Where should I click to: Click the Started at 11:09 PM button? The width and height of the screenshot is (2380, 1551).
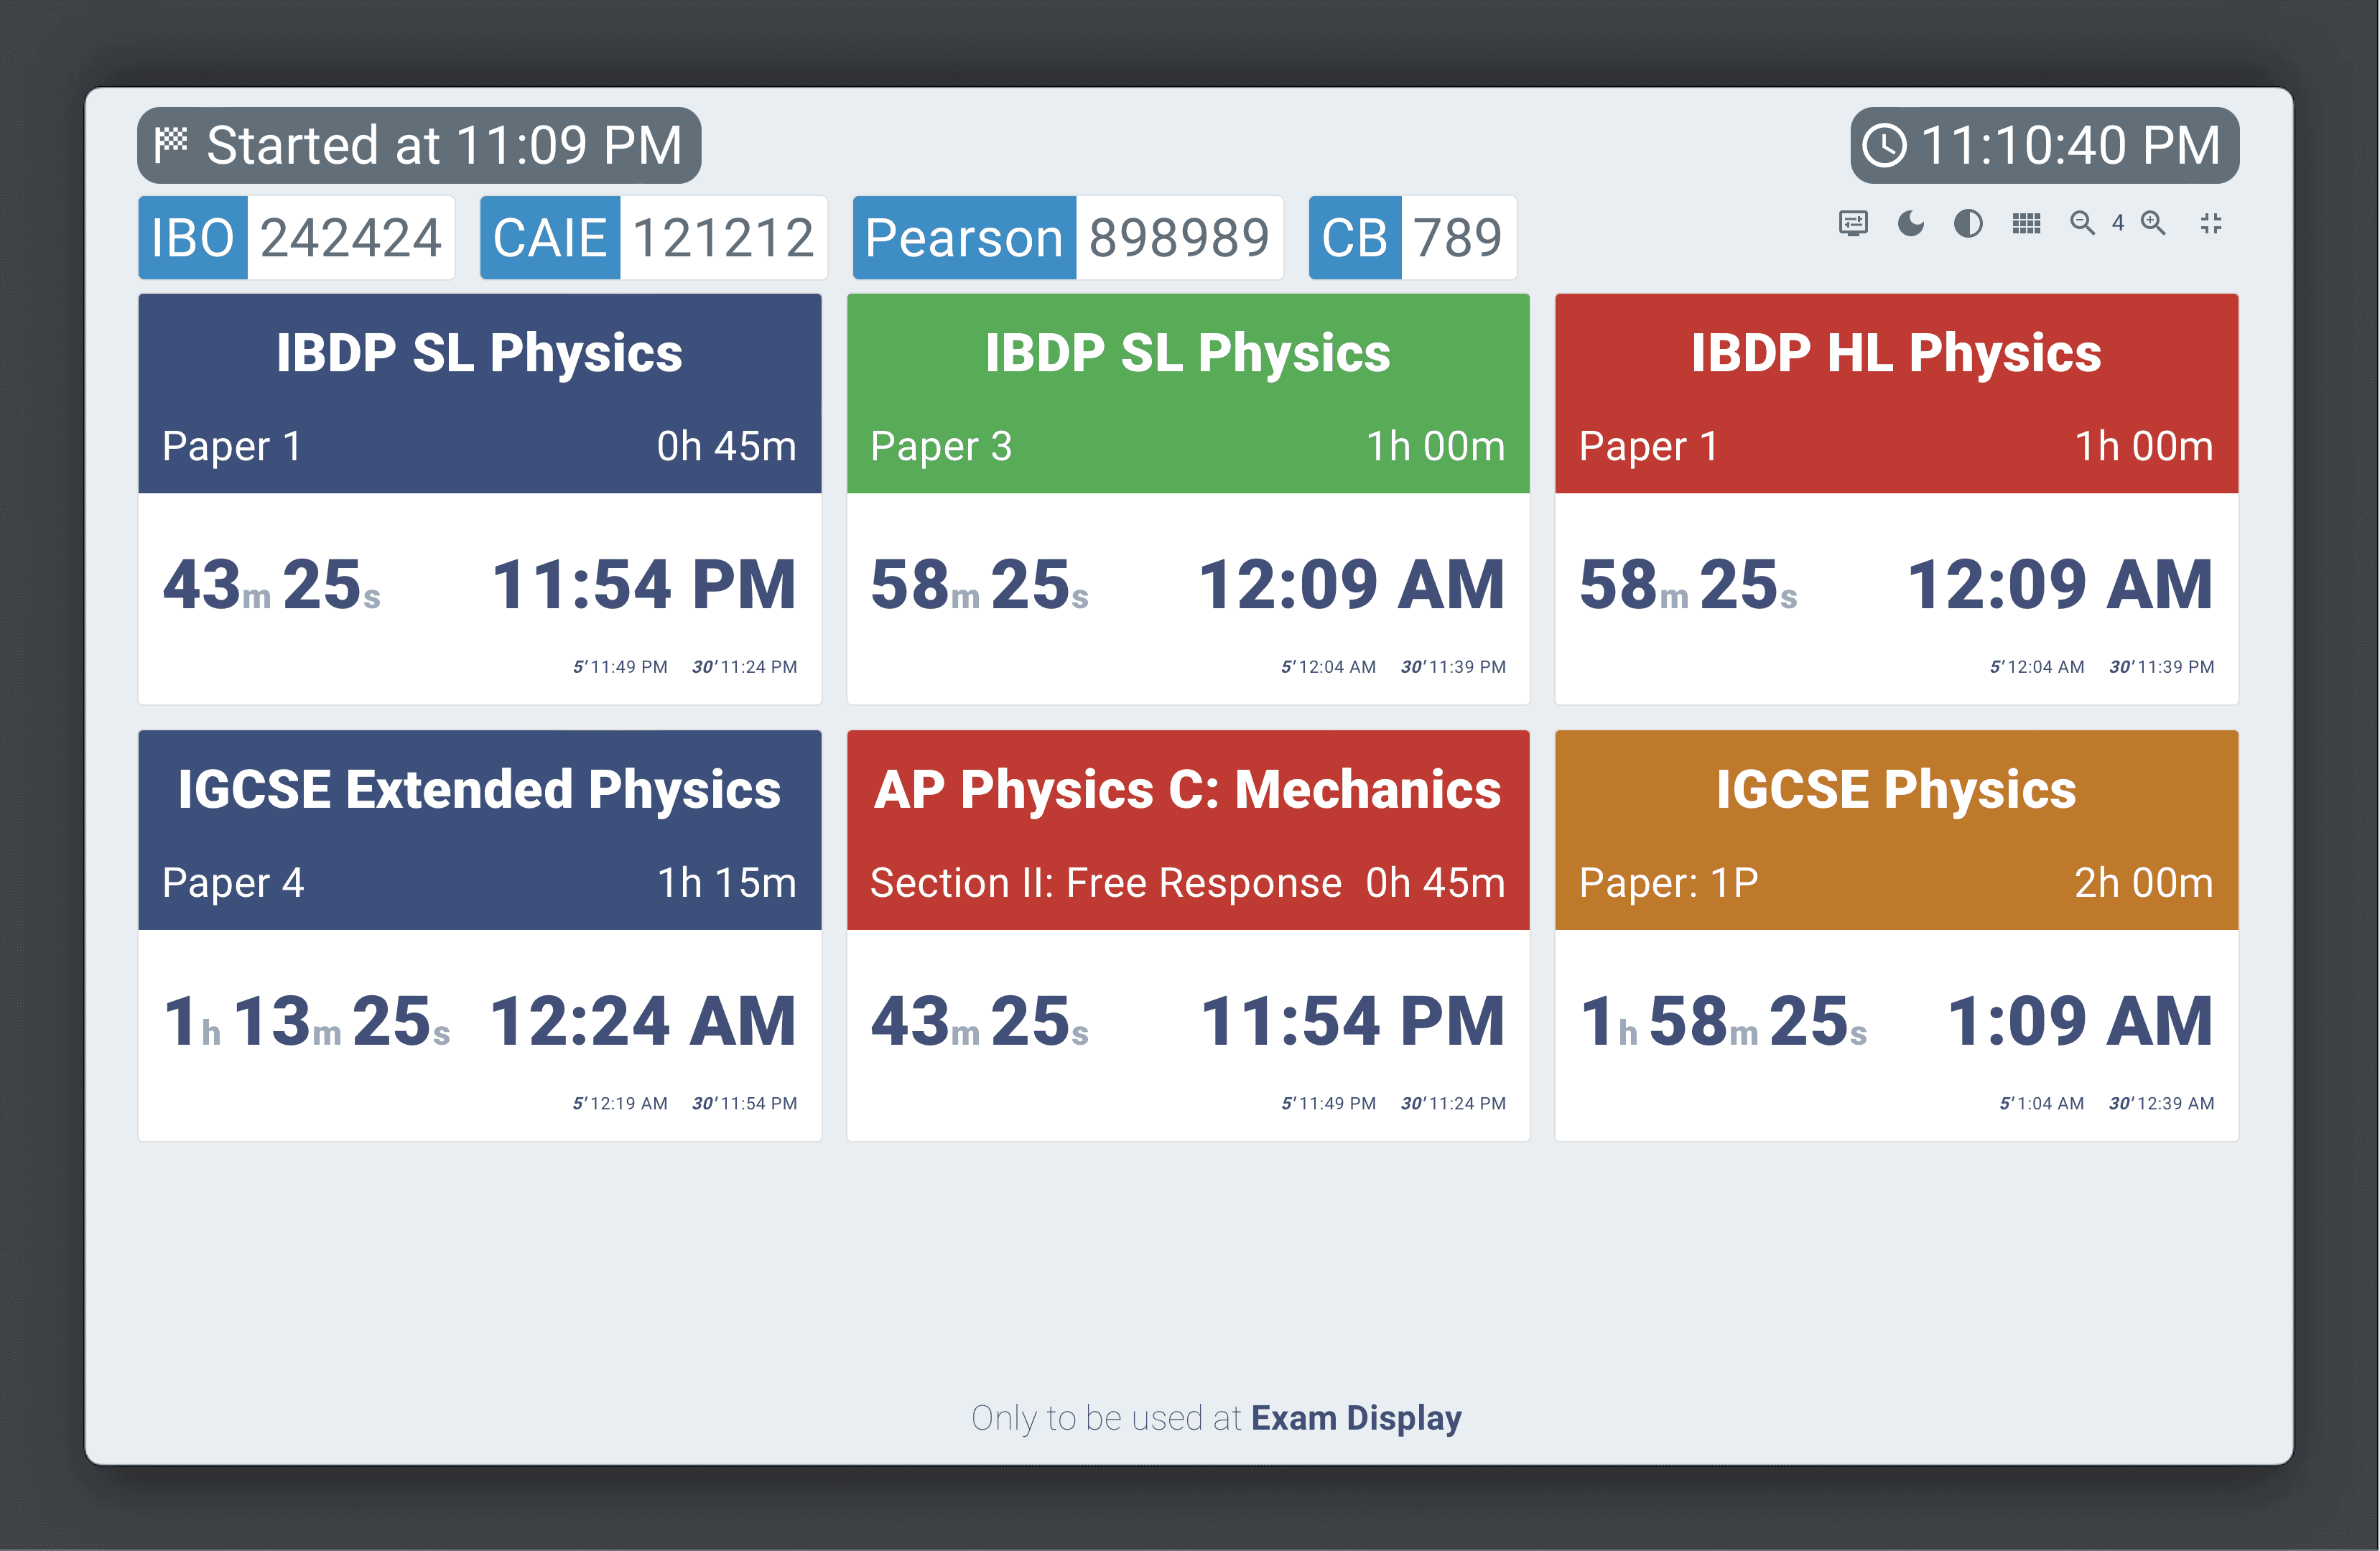click(399, 144)
